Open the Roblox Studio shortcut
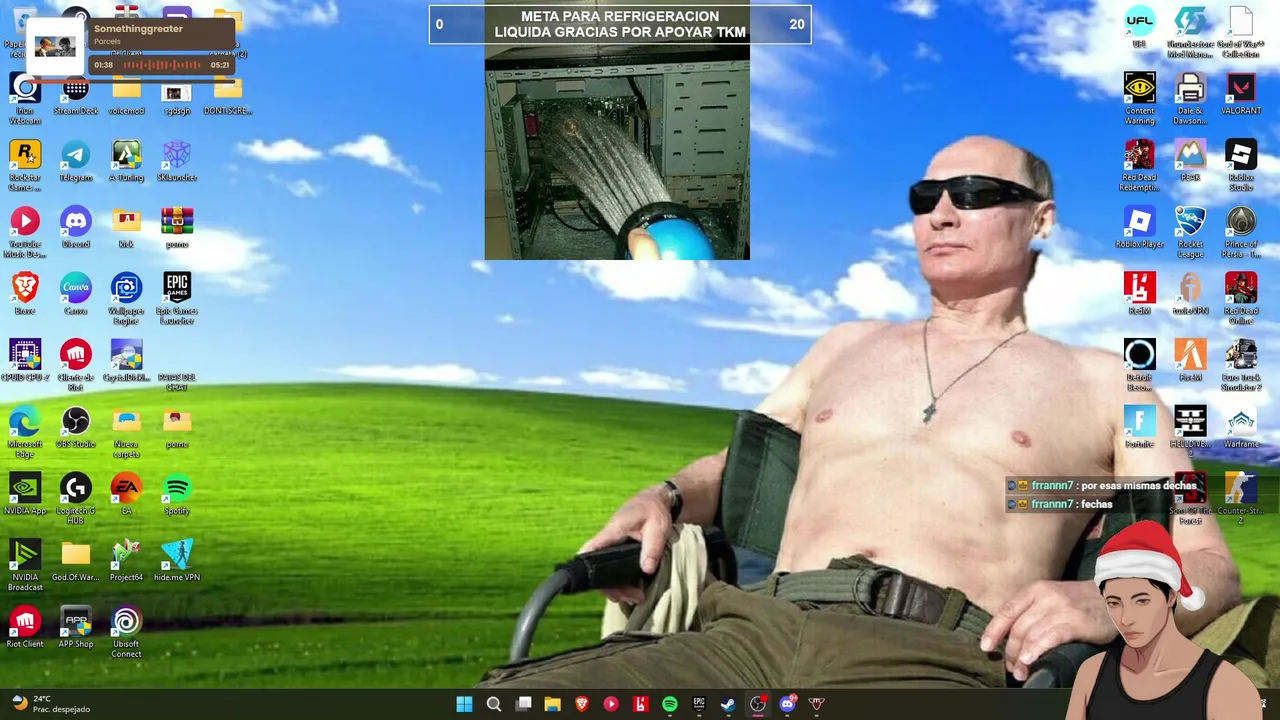This screenshot has height=720, width=1280. click(1241, 166)
